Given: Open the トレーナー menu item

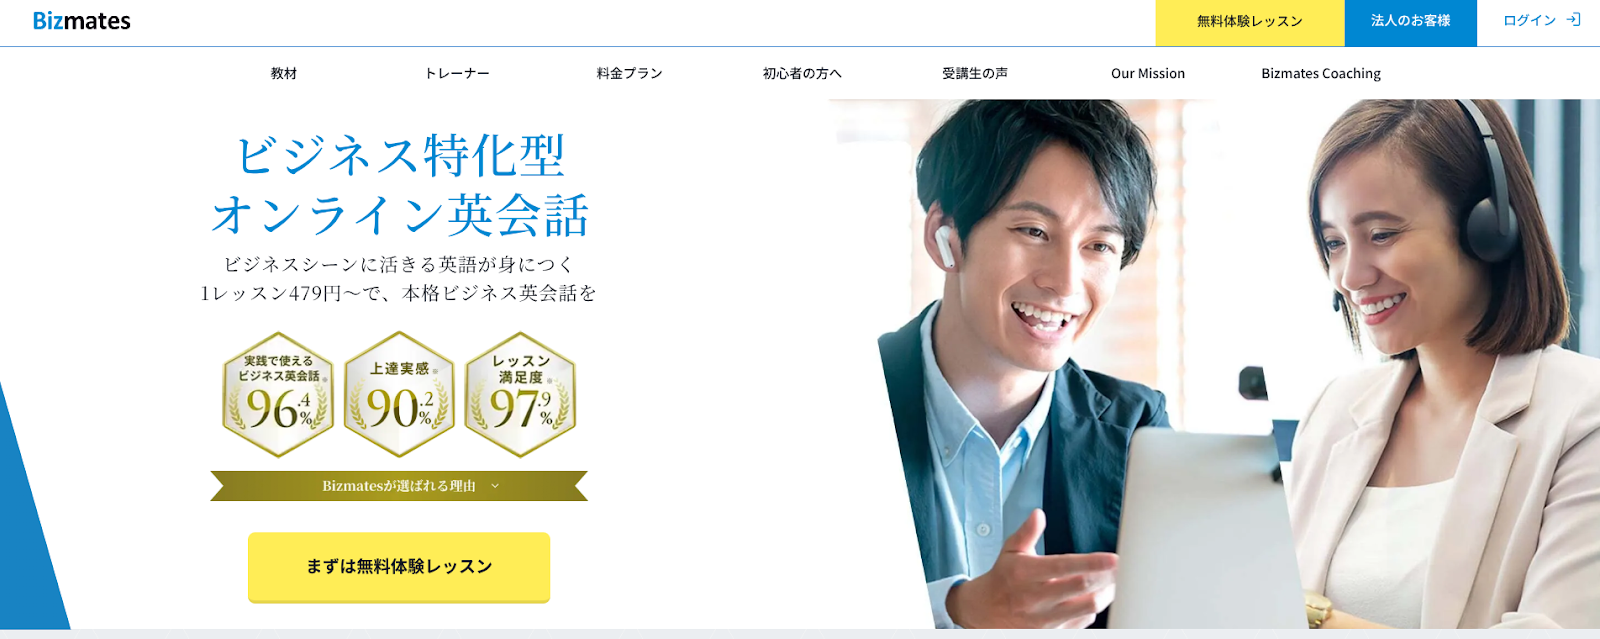Looking at the screenshot, I should pos(457,73).
